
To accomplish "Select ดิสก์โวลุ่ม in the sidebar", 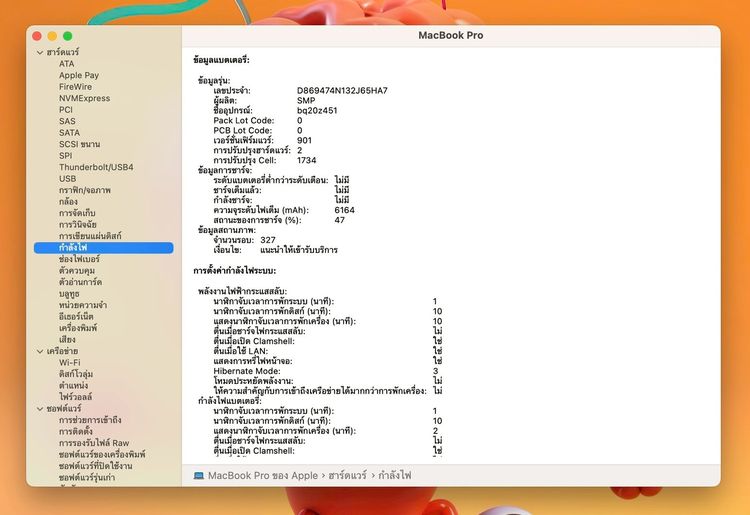I will 76,374.
